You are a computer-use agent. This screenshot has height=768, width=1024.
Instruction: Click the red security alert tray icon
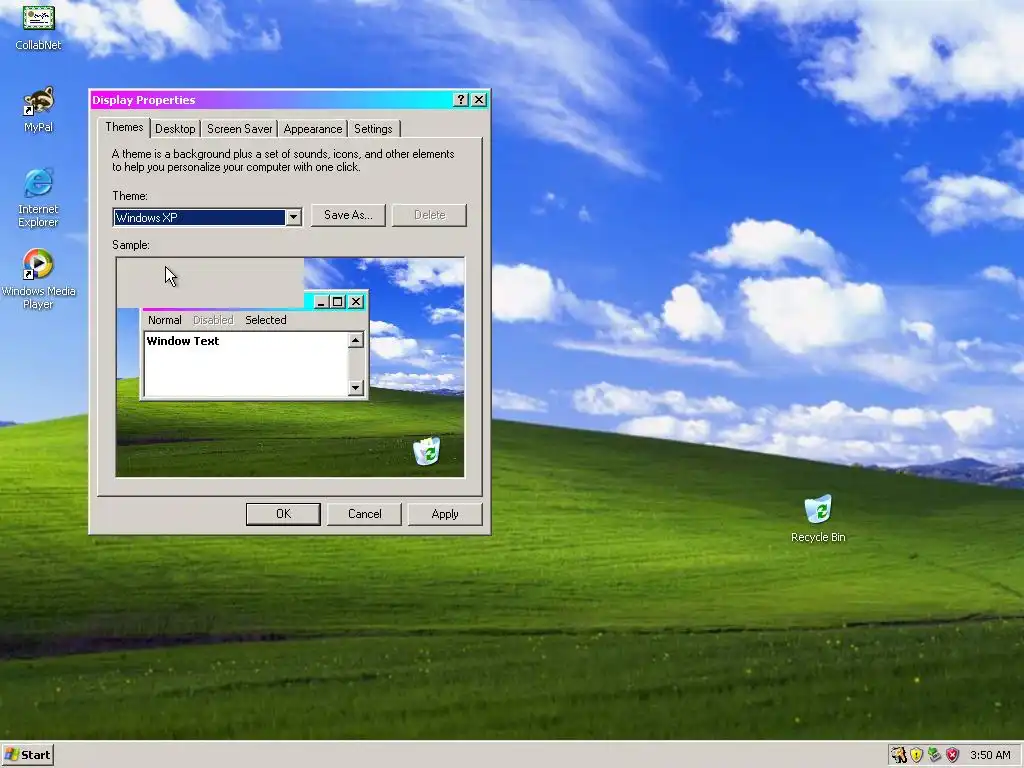[x=952, y=755]
